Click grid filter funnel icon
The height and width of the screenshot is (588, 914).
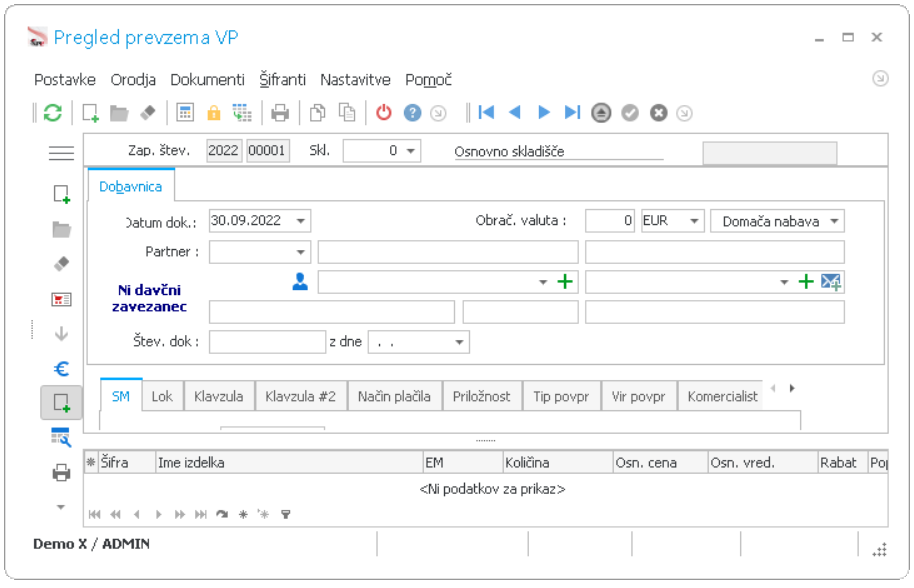click(286, 514)
